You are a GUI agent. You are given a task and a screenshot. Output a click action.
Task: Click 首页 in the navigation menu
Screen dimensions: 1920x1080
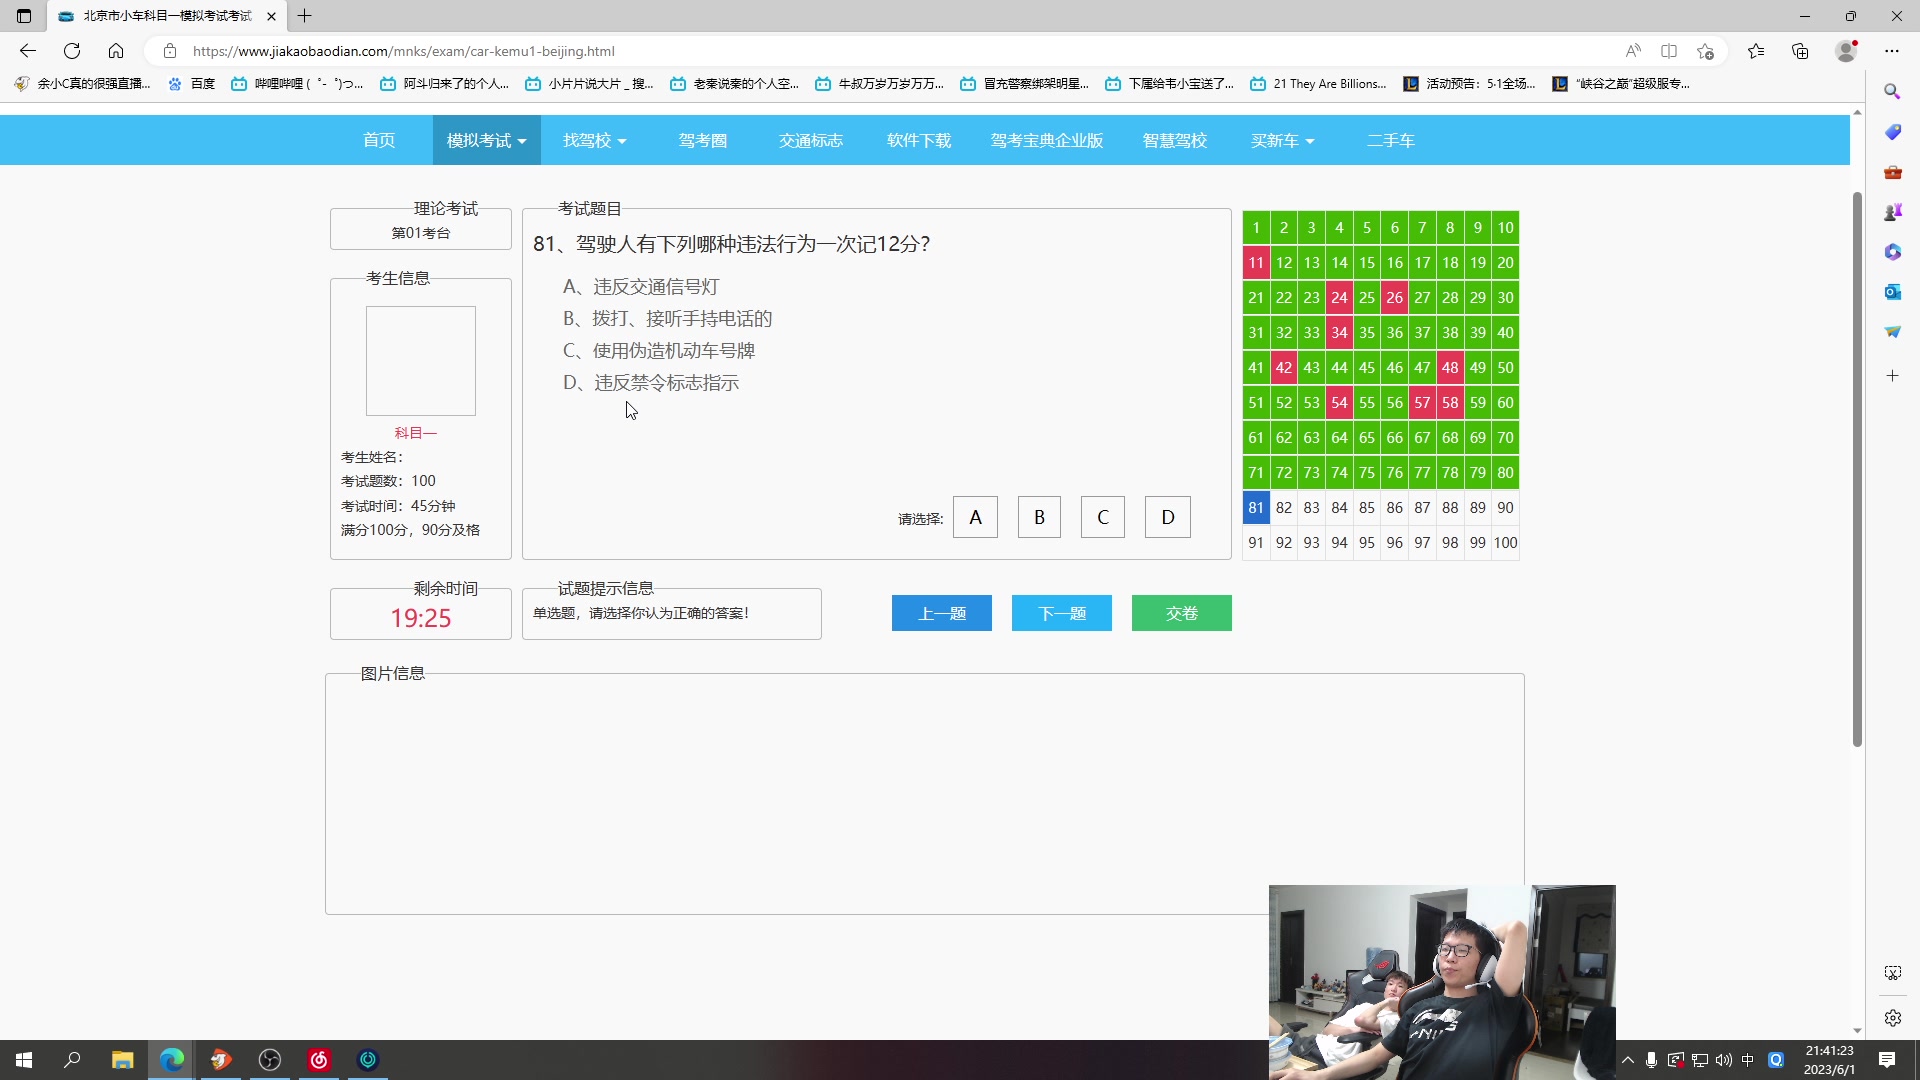(378, 140)
